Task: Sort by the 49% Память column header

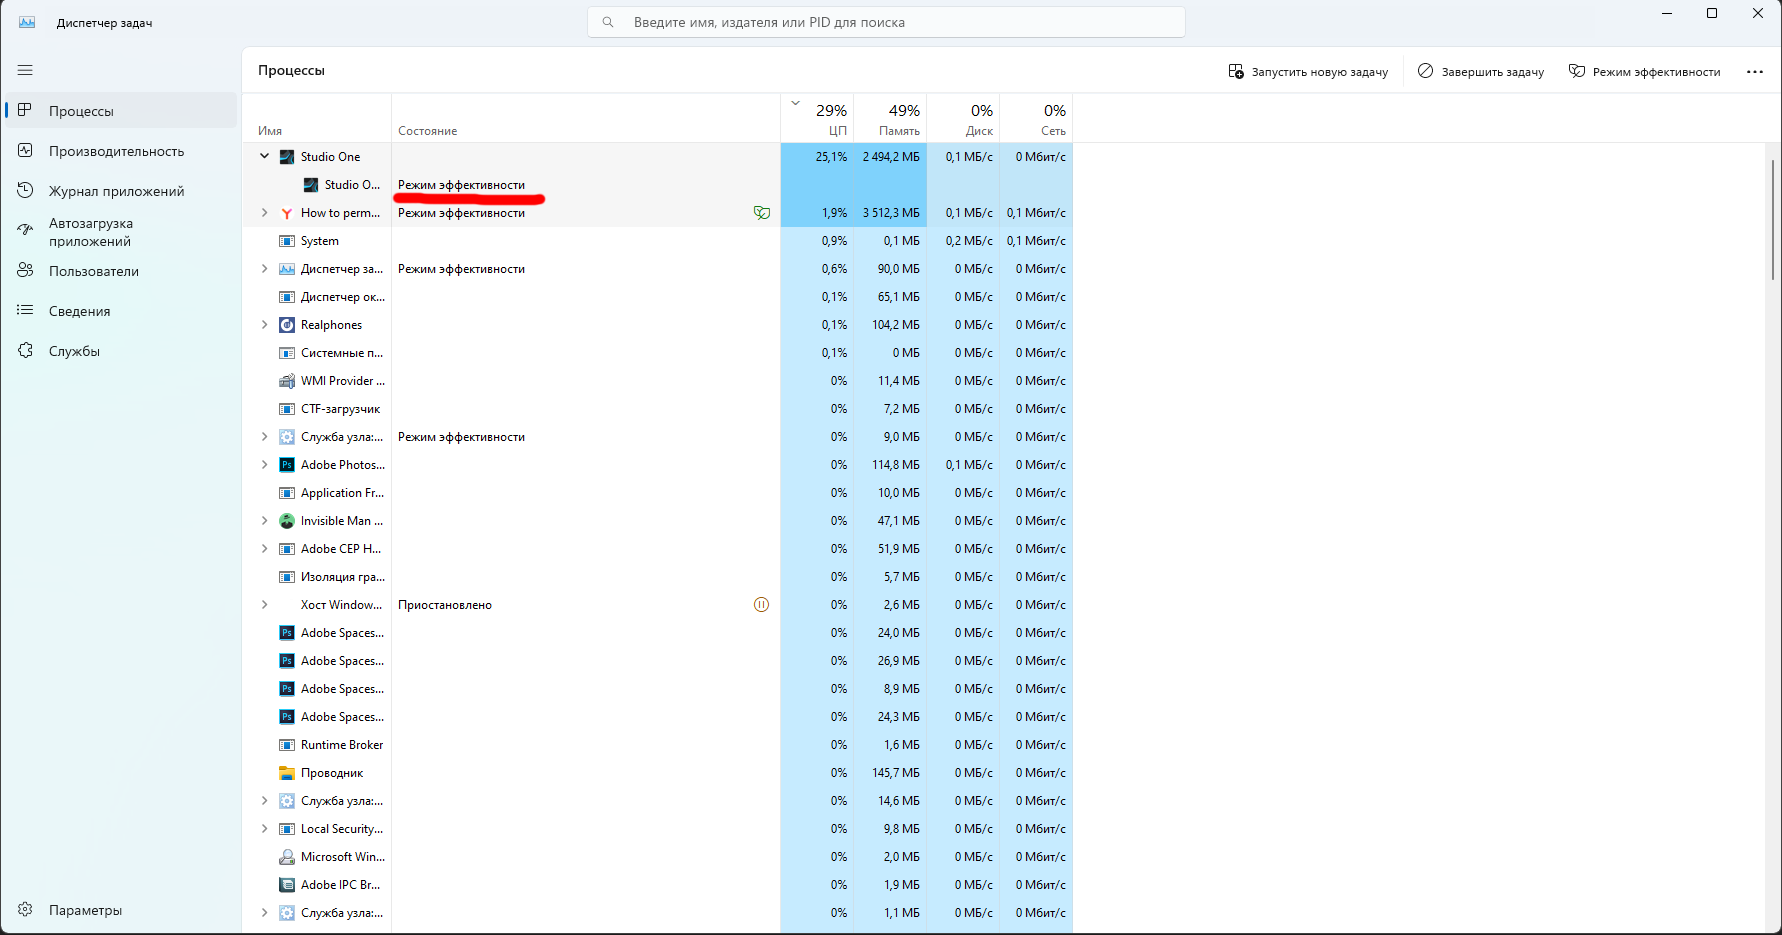Action: coord(890,118)
